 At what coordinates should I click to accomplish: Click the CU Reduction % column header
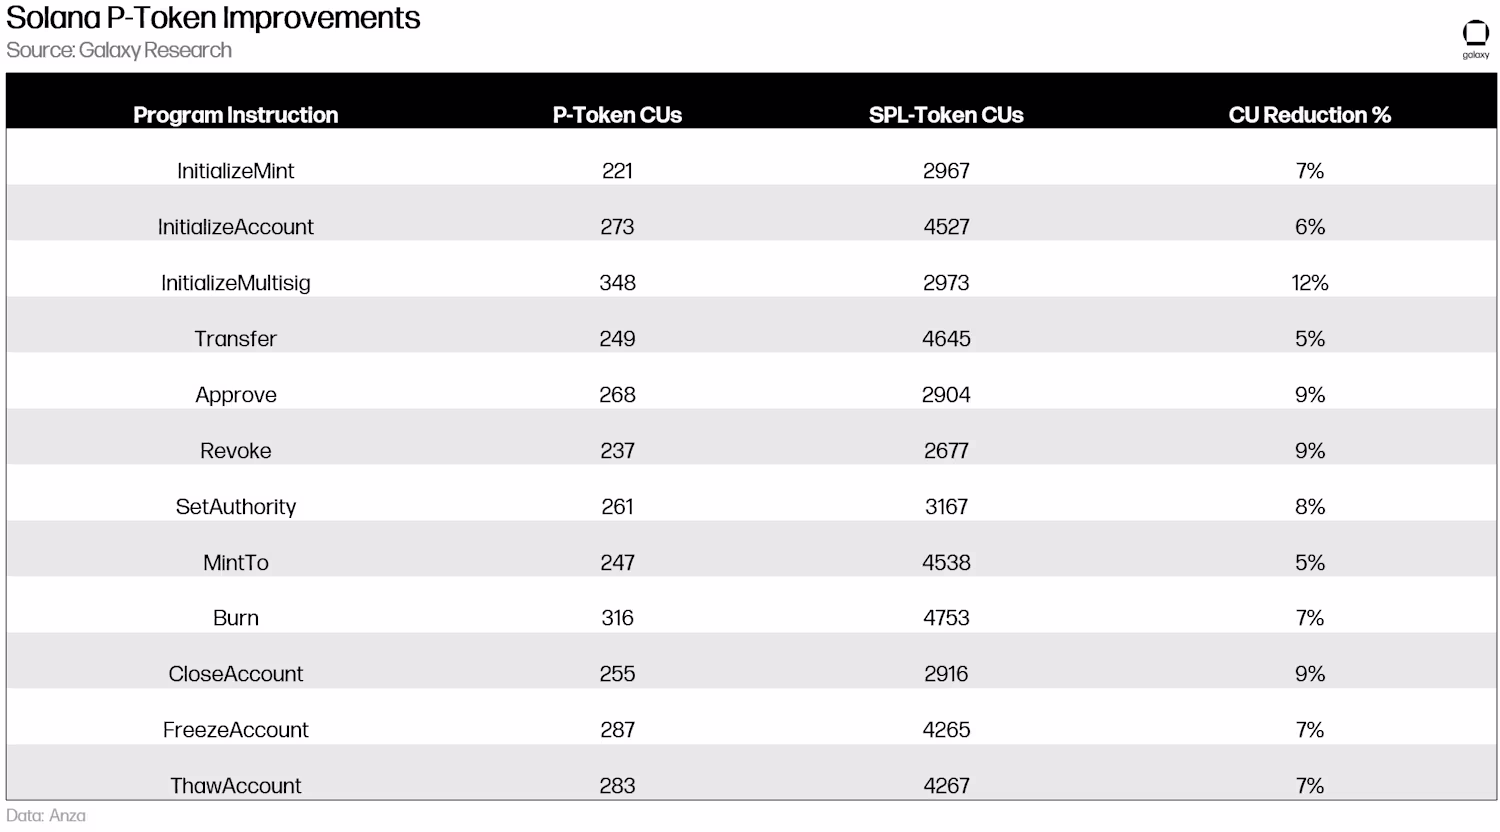(x=1309, y=115)
